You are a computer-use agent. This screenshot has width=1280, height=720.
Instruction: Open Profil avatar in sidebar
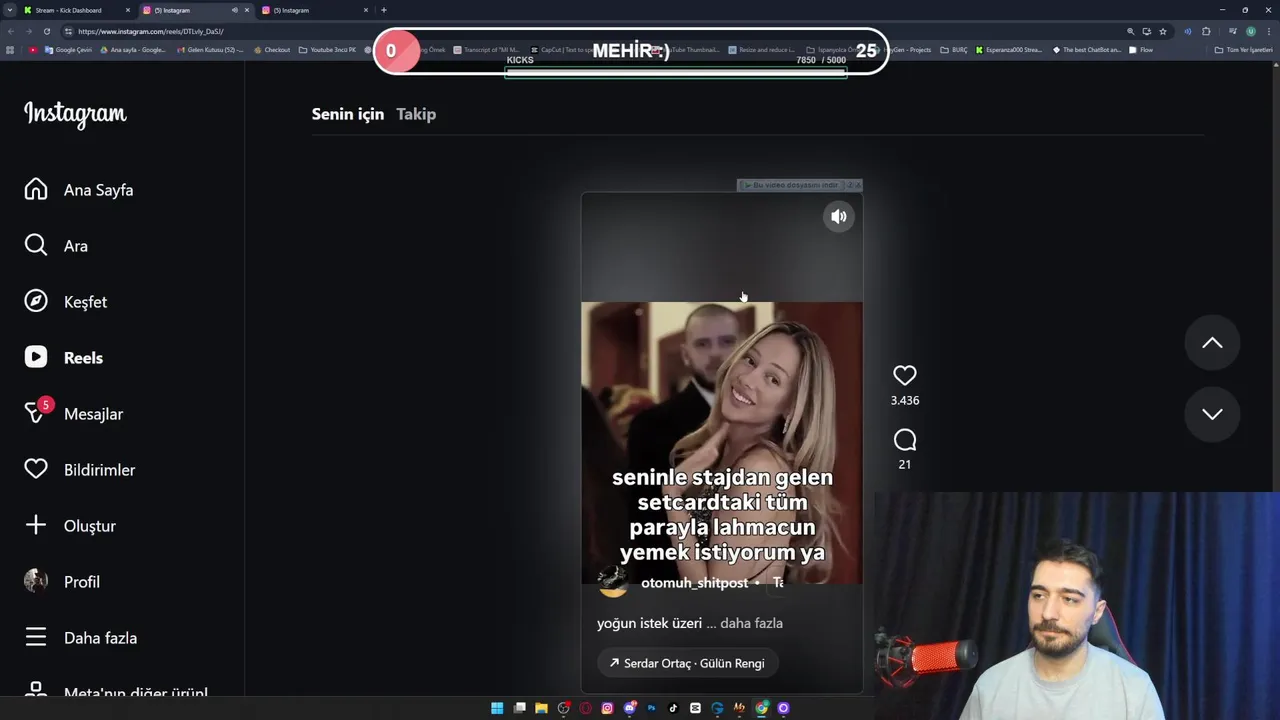pyautogui.click(x=36, y=581)
